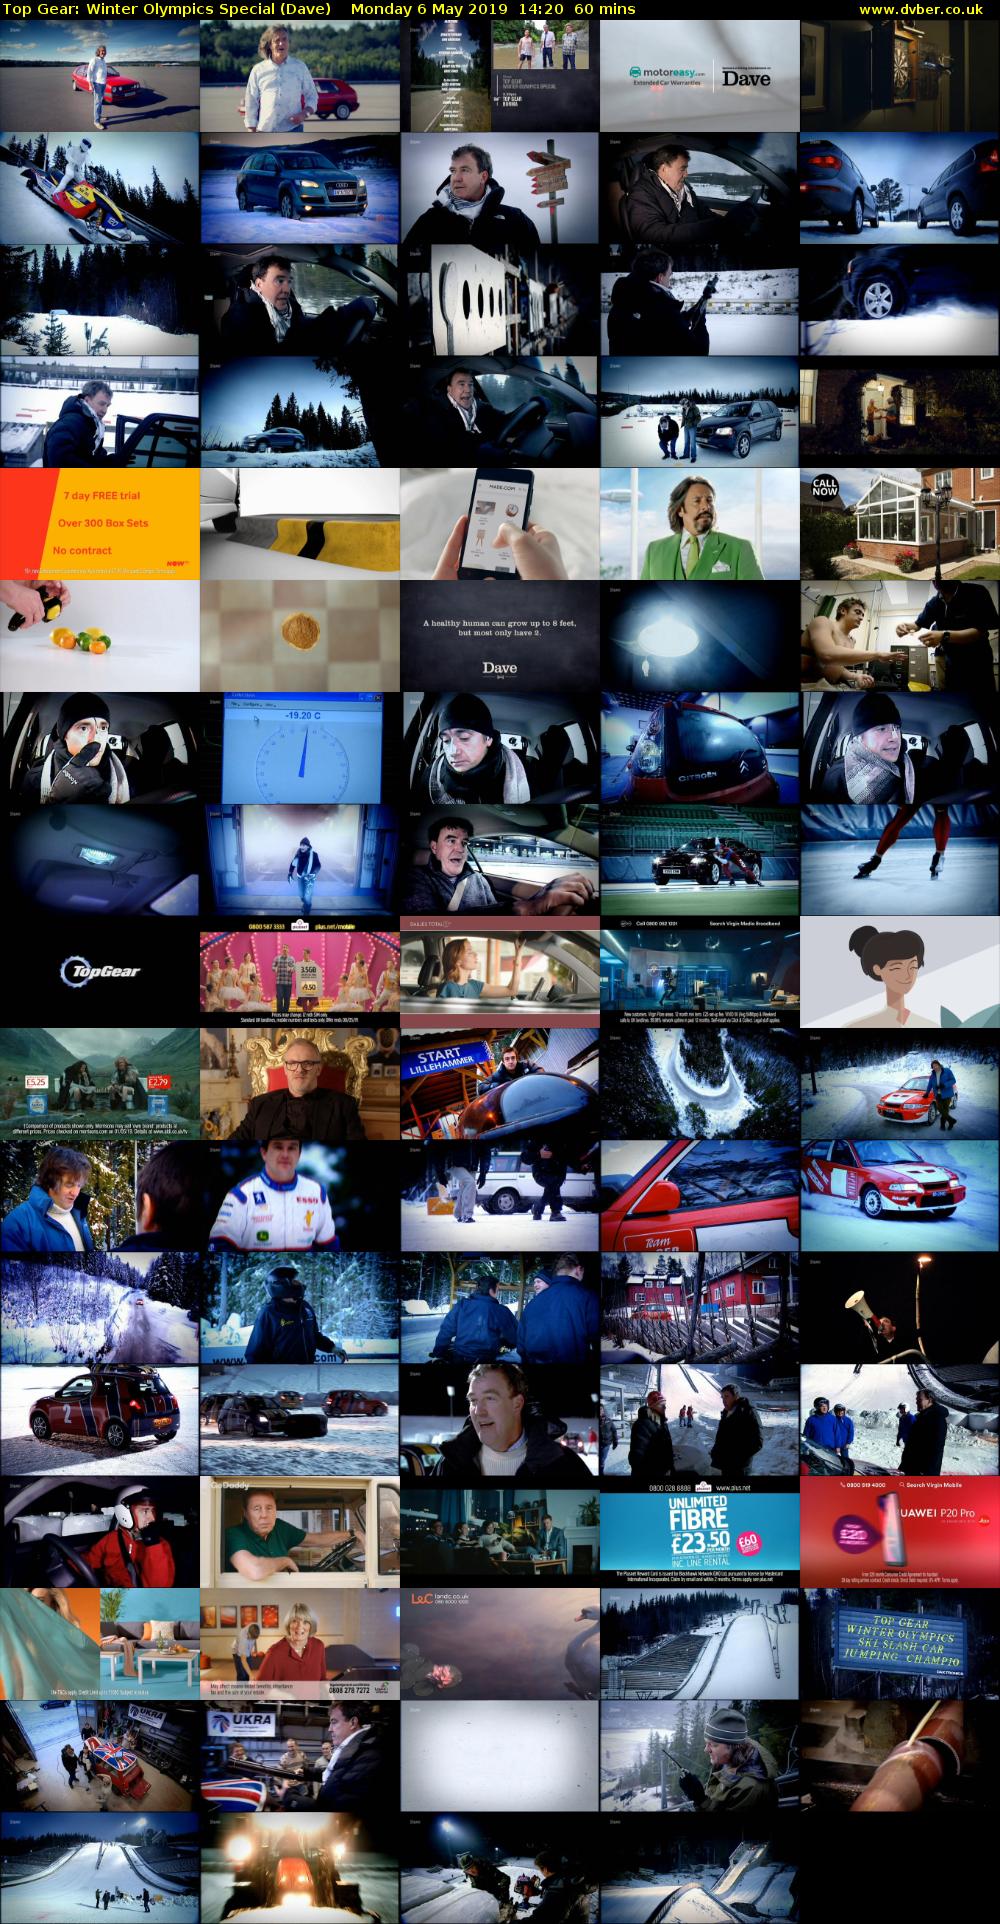Open the tractor headlights at night thumbnail
This screenshot has width=1000, height=1924.
click(x=299, y=1868)
